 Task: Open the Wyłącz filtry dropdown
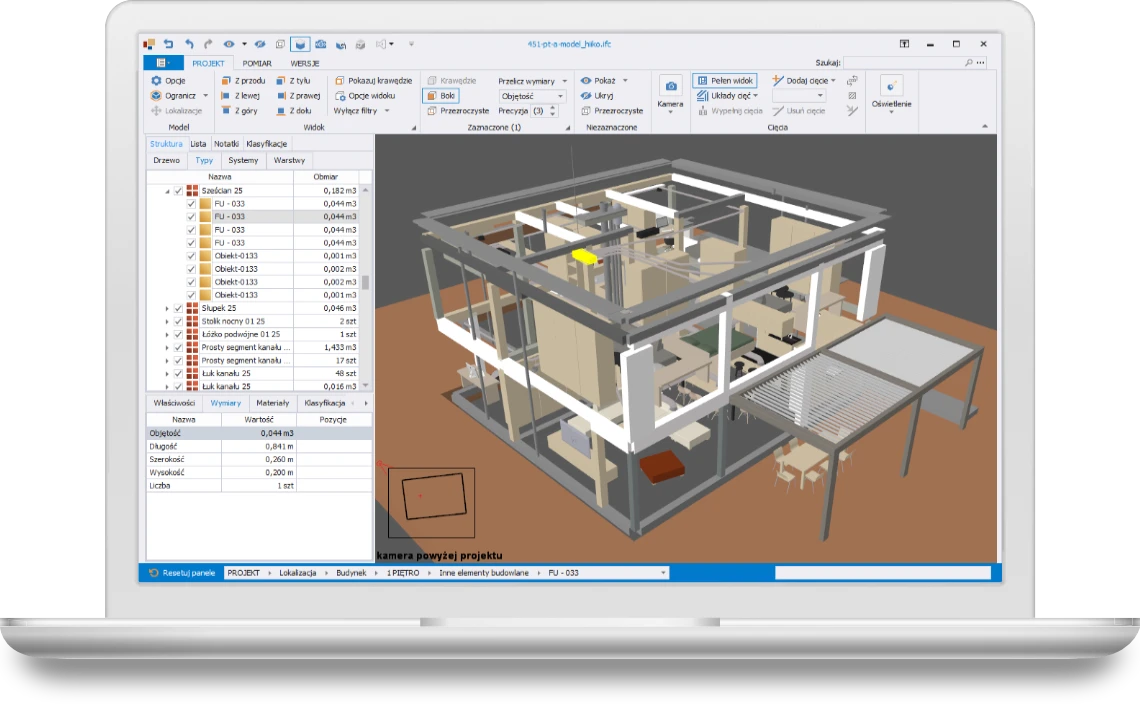pyautogui.click(x=387, y=110)
